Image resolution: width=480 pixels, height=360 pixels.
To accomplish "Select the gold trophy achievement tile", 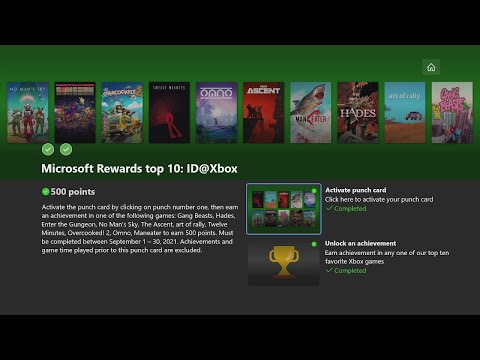I will tap(284, 262).
